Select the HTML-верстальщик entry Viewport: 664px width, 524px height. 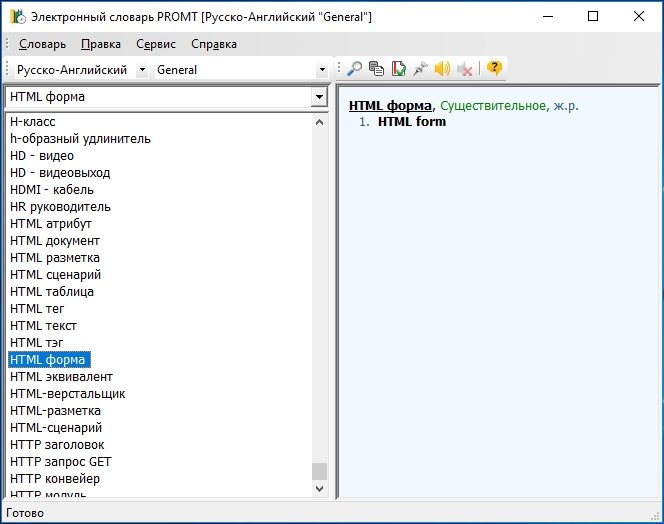tap(68, 394)
